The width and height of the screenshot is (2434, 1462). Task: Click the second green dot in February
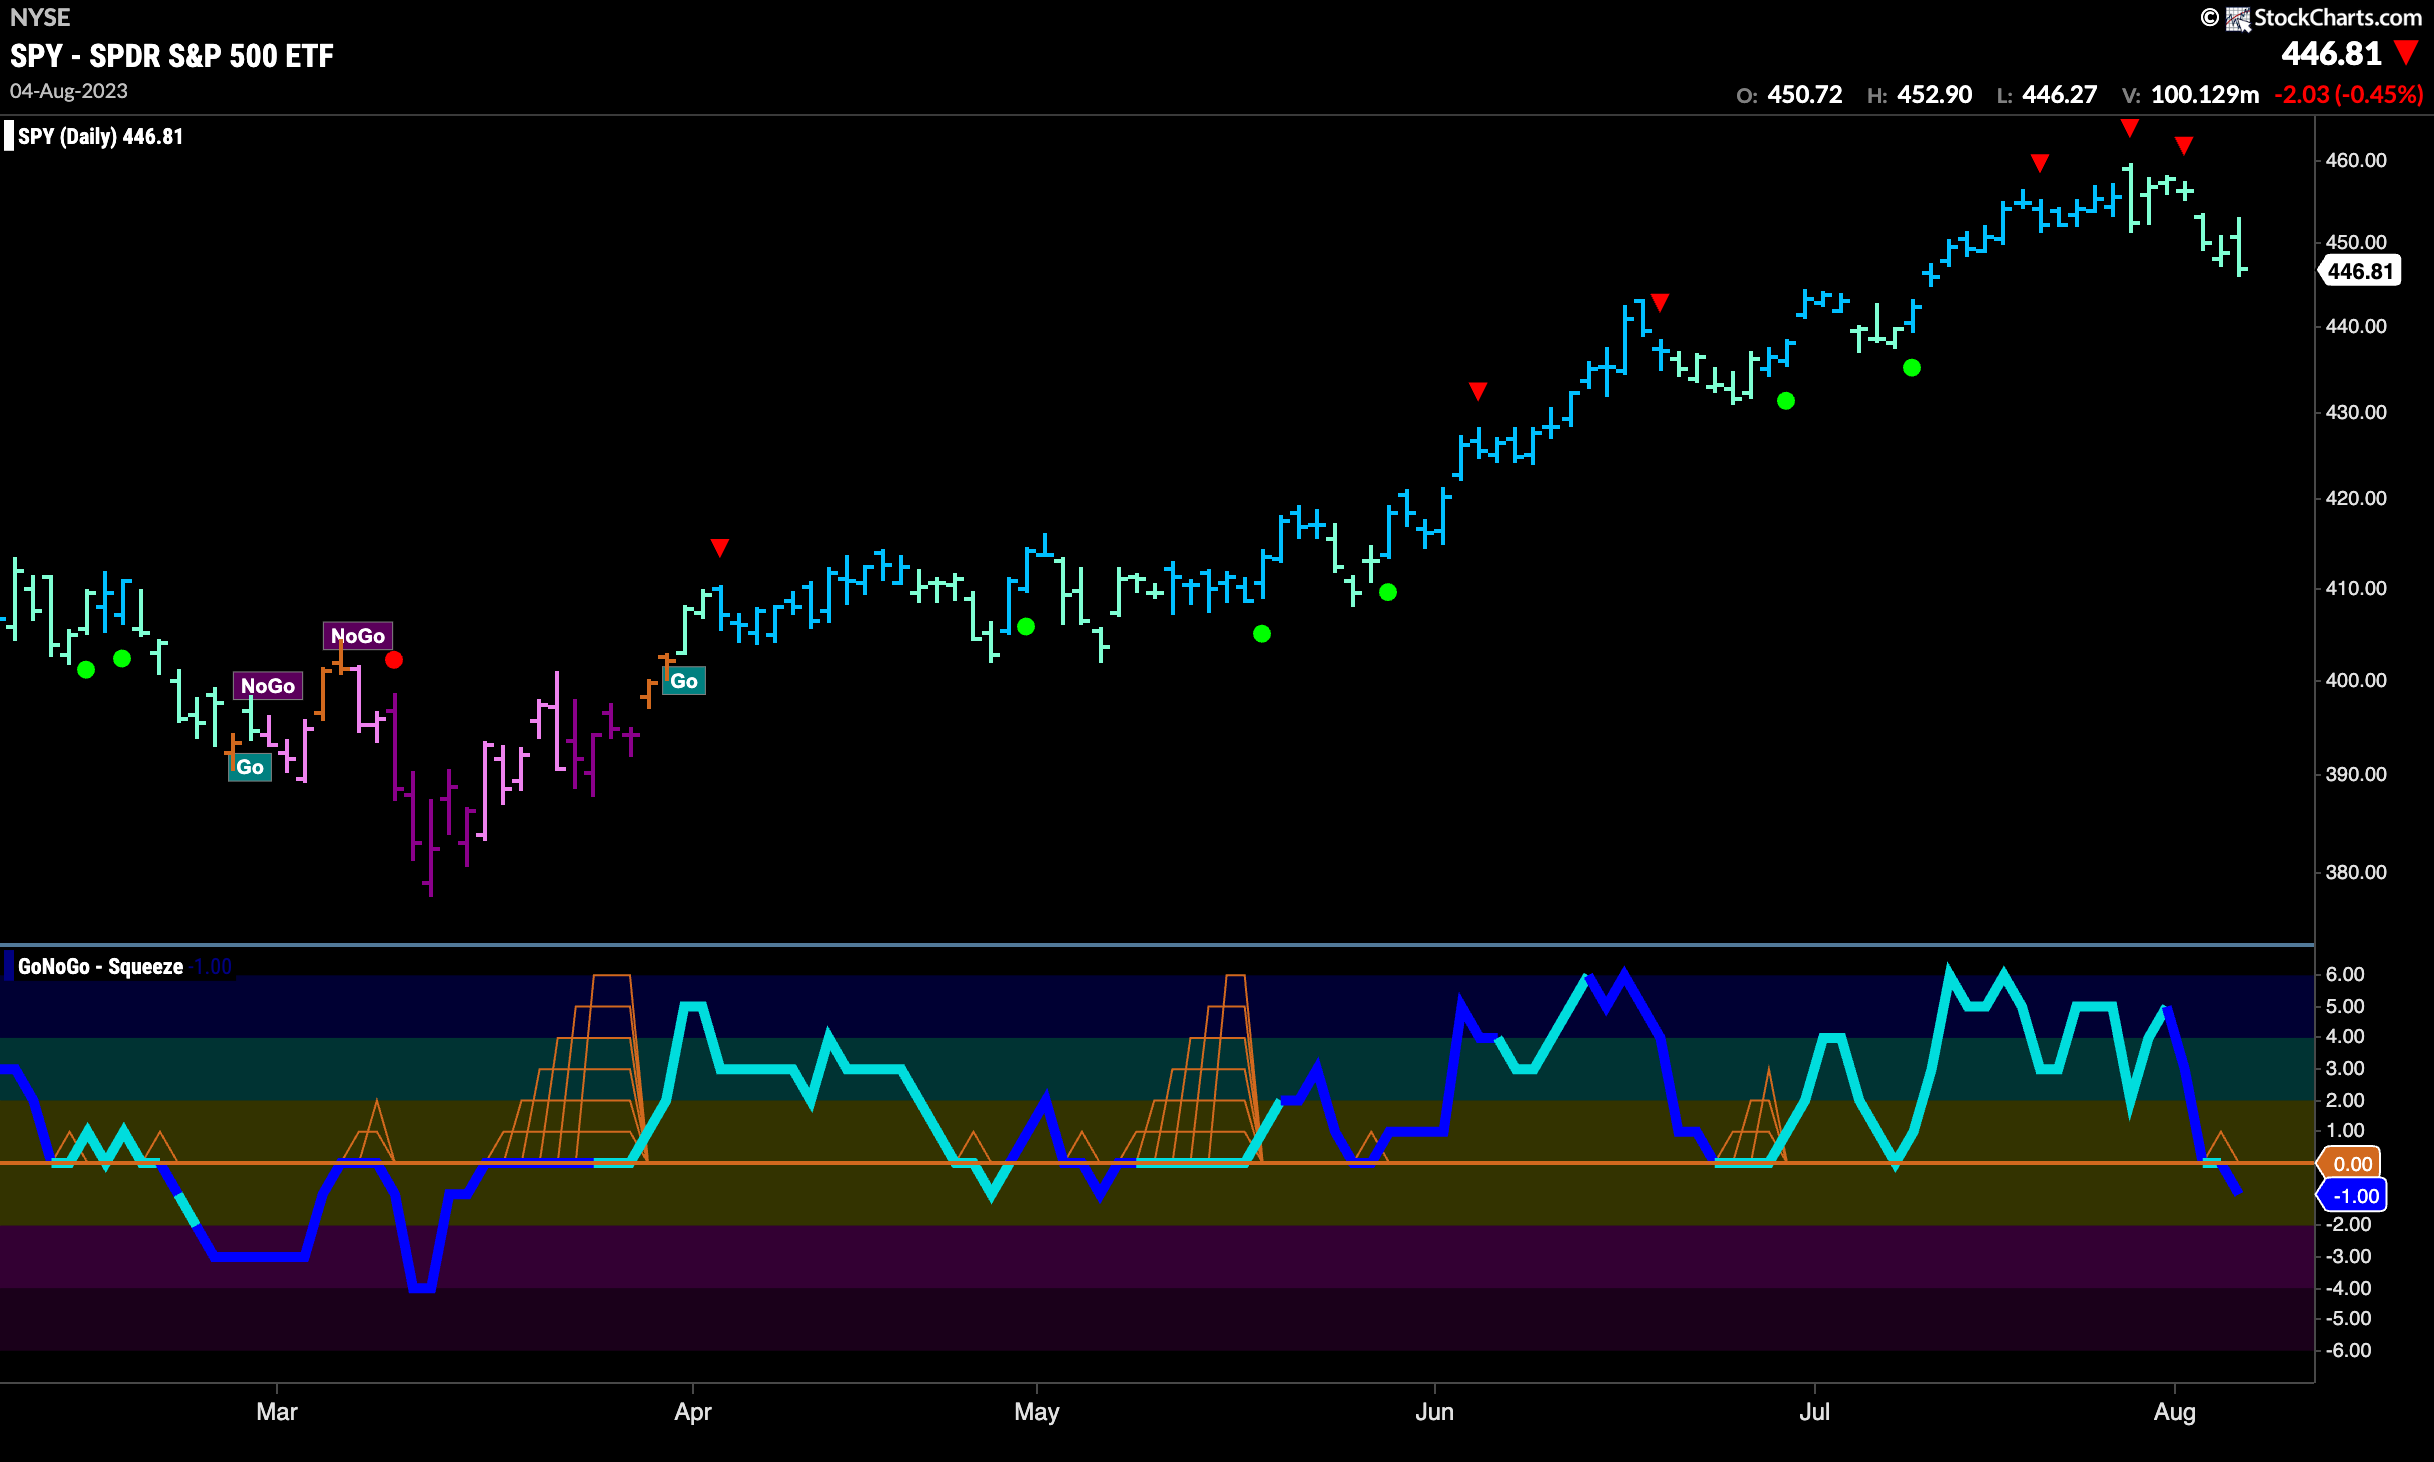(122, 658)
